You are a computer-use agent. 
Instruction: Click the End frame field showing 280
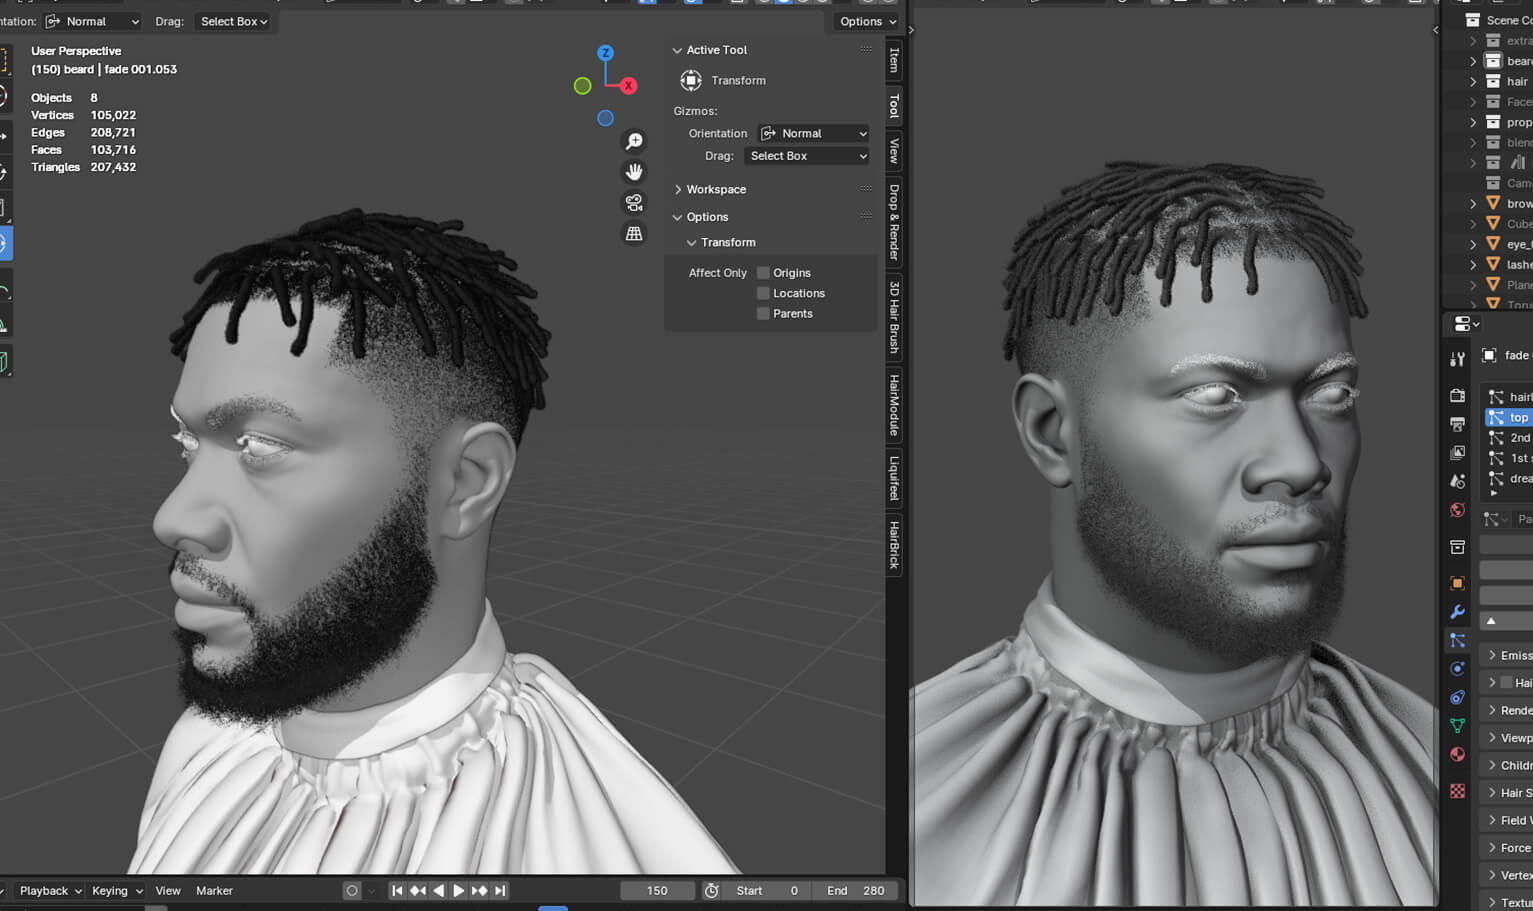855,890
